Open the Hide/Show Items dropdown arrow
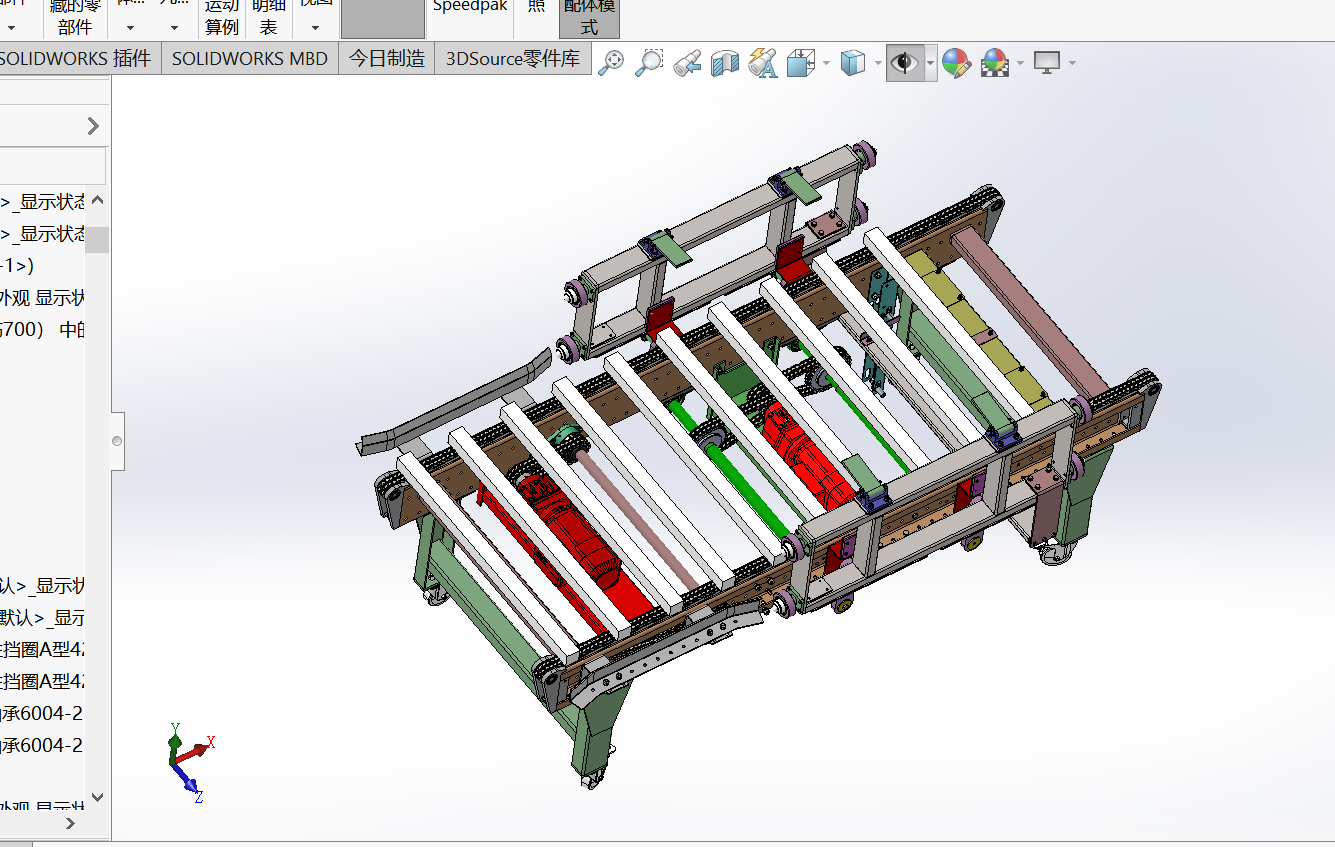 tap(930, 63)
